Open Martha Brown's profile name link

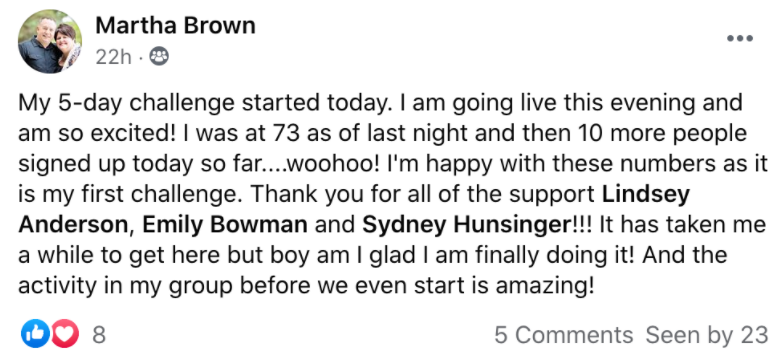[x=175, y=26]
